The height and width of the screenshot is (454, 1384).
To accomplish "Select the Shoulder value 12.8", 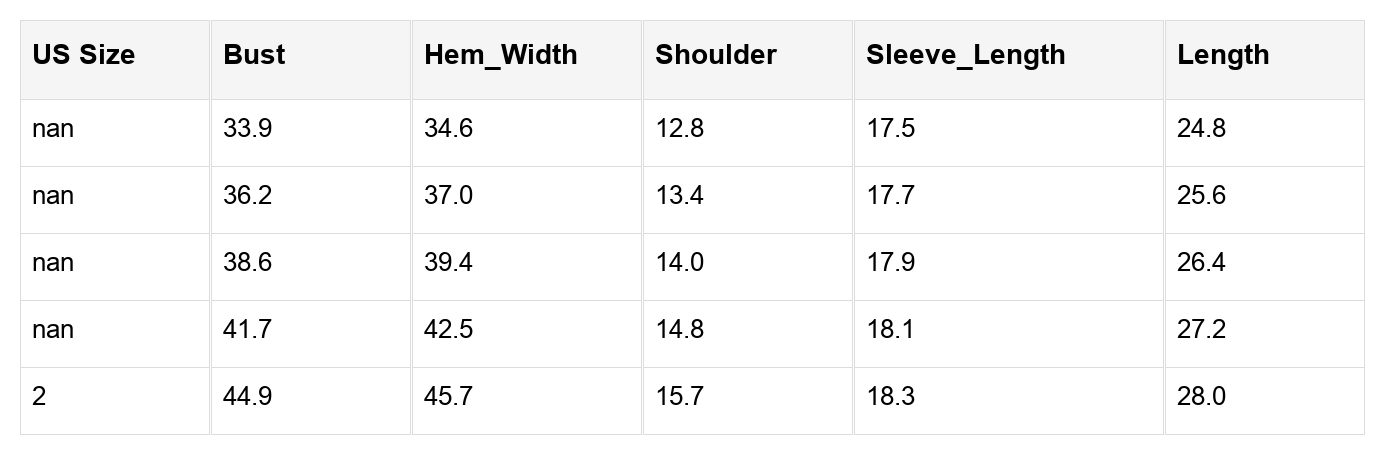I will 679,129.
